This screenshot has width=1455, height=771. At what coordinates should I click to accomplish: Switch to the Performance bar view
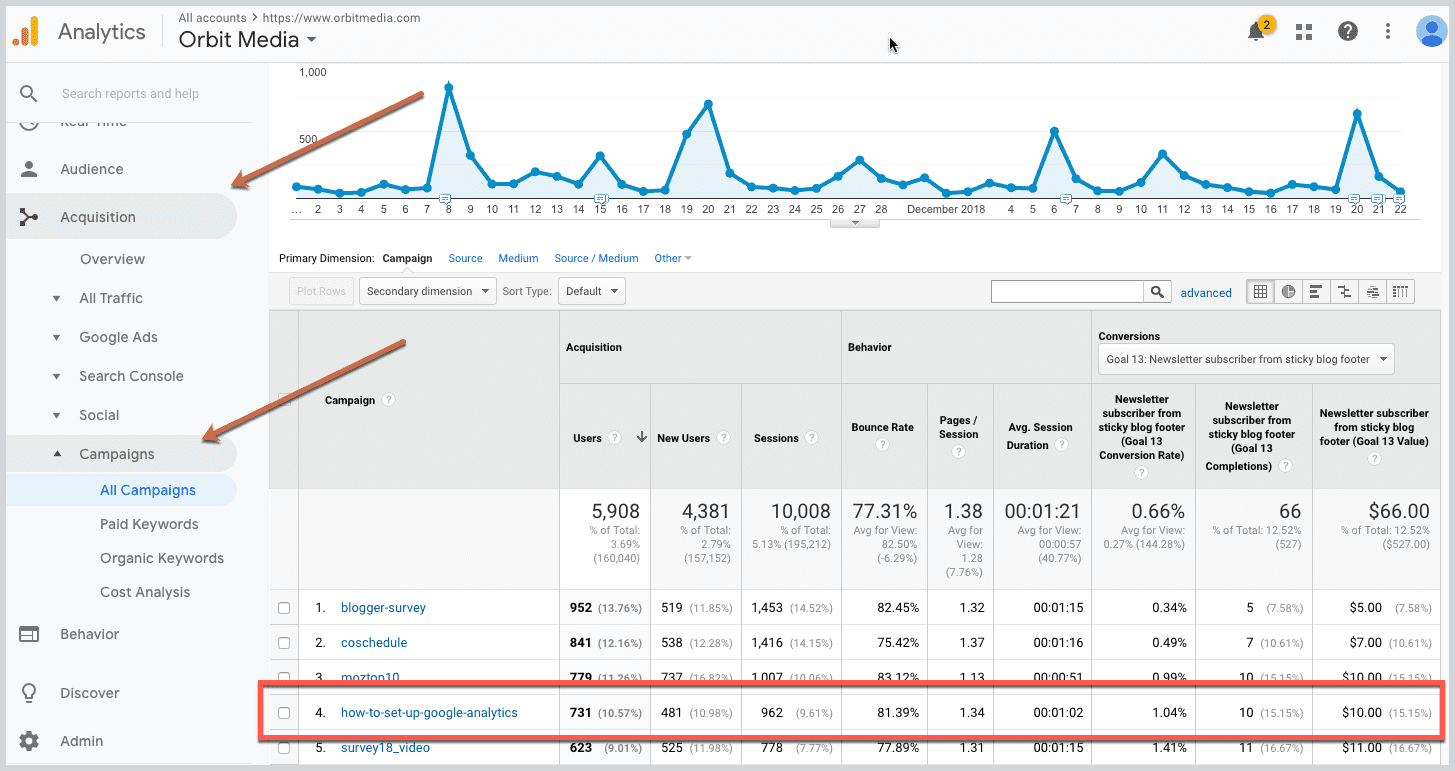1316,292
